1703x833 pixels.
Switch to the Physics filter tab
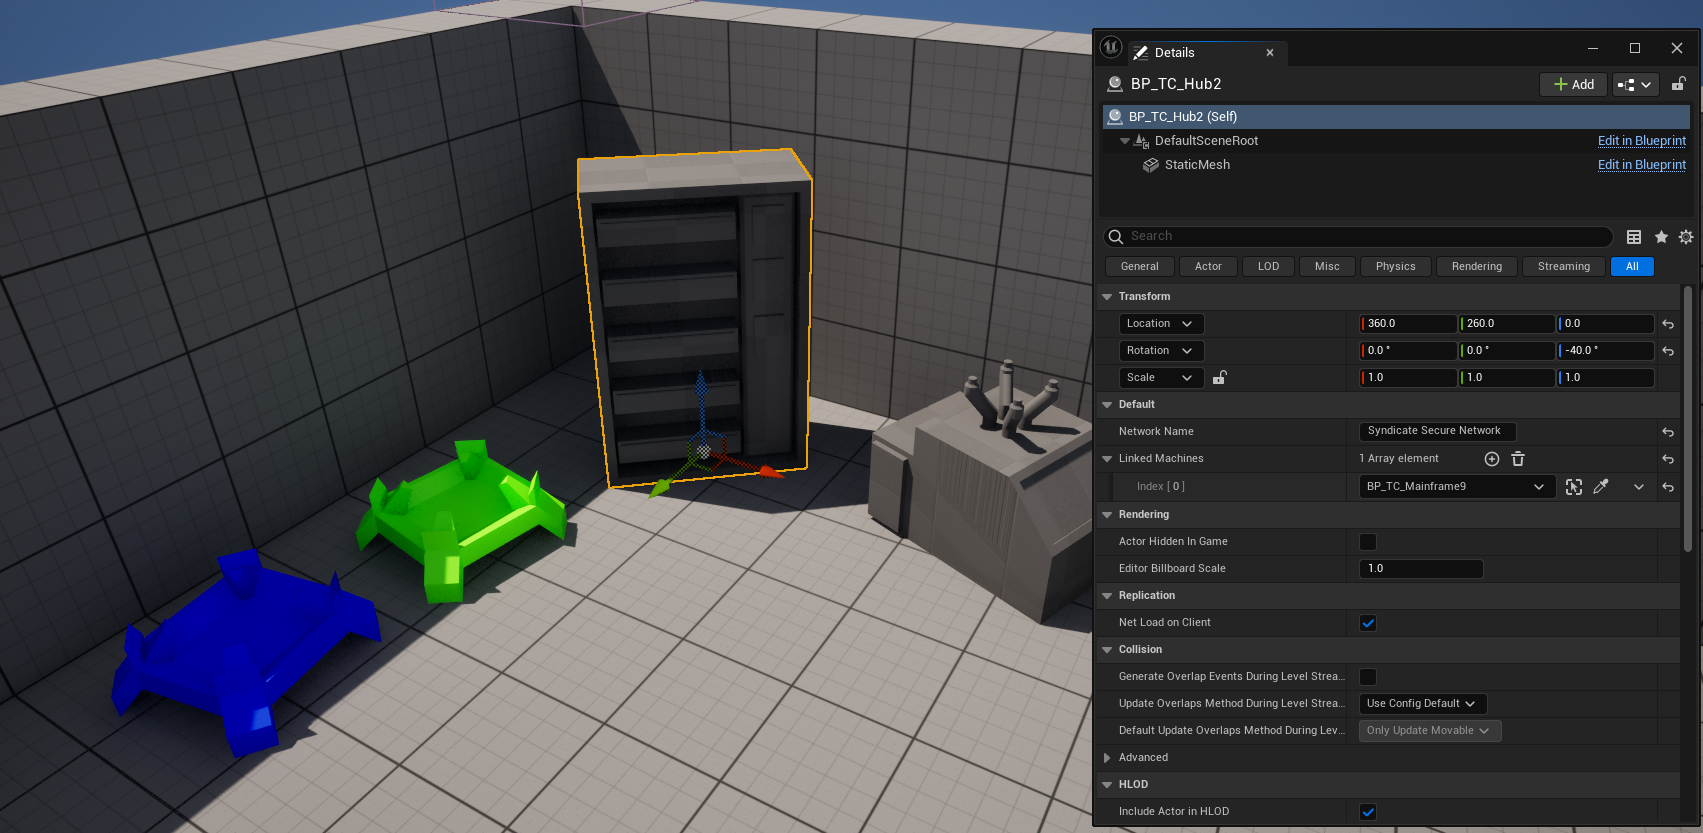[x=1395, y=267]
